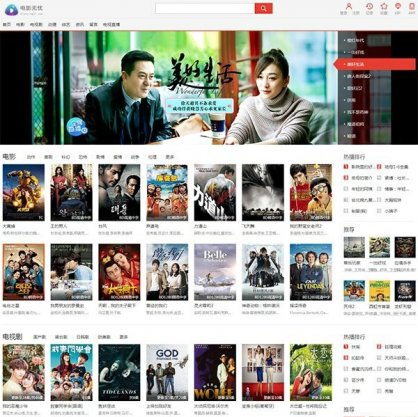The width and height of the screenshot is (418, 417).
Task: Filter TV series by 日韩剧
Action: (83, 337)
